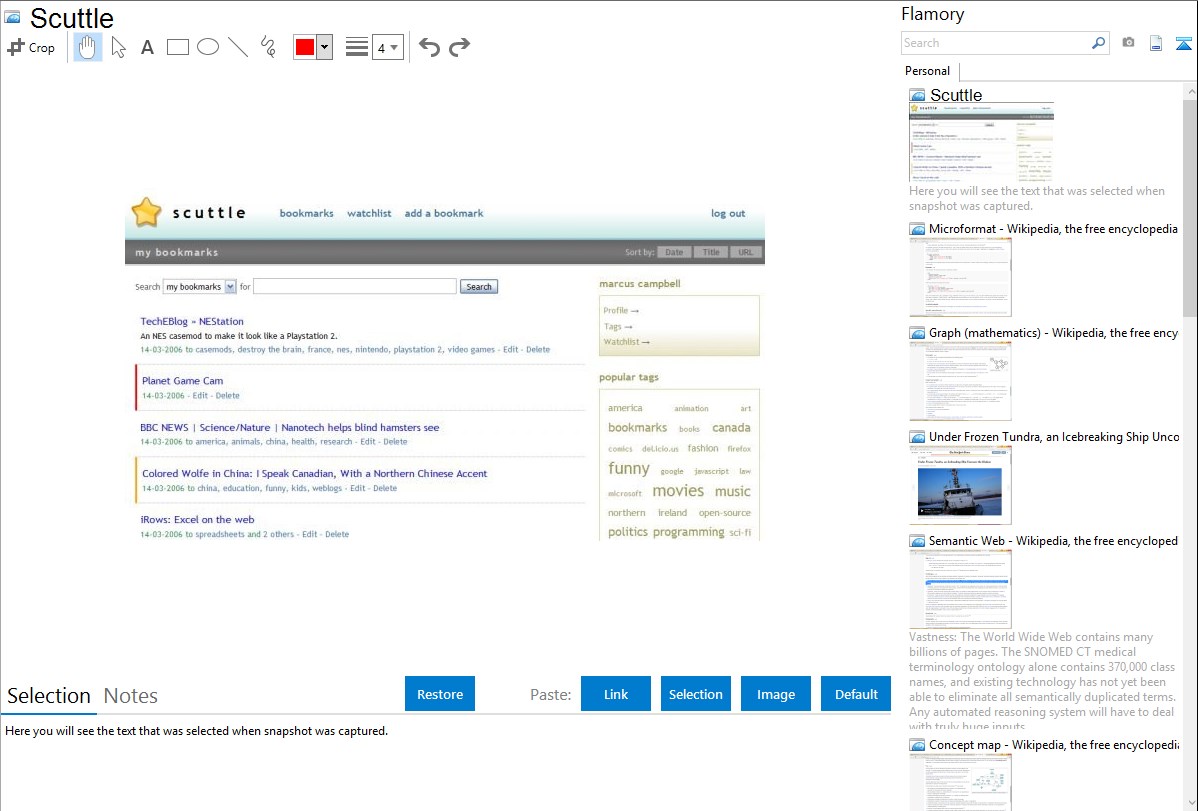1198x811 pixels.
Task: Click the magnifier search icon
Action: click(1099, 43)
